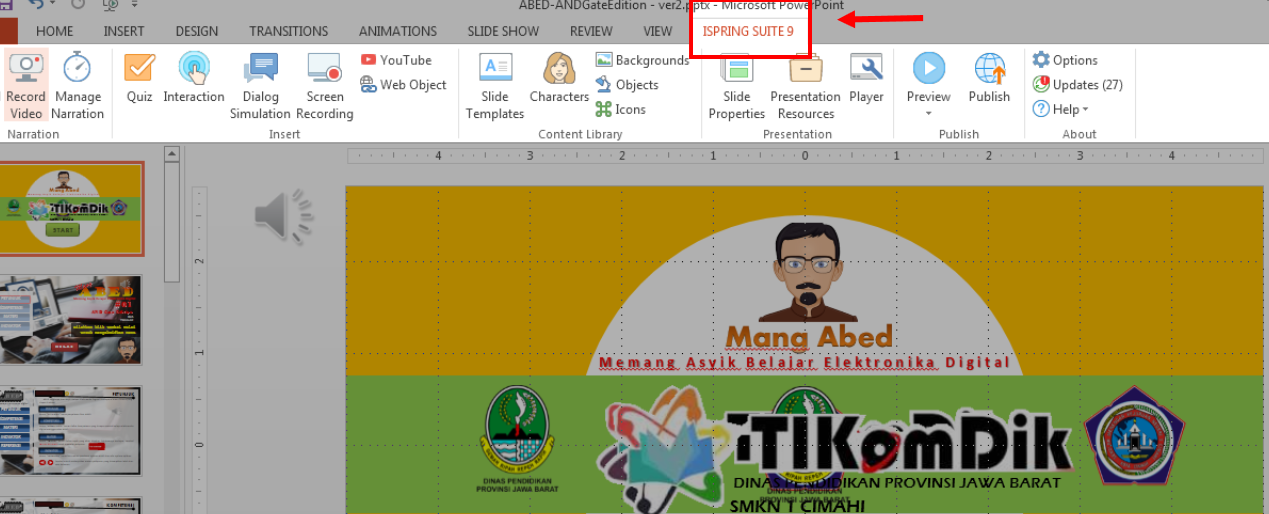1269x514 pixels.
Task: Open Objects content library
Action: [627, 85]
